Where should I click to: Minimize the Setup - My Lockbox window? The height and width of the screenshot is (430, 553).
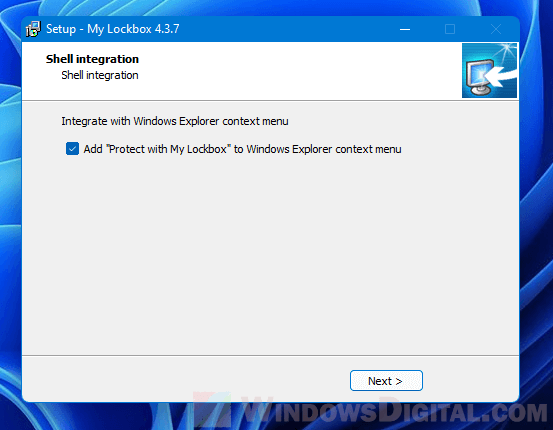point(405,29)
